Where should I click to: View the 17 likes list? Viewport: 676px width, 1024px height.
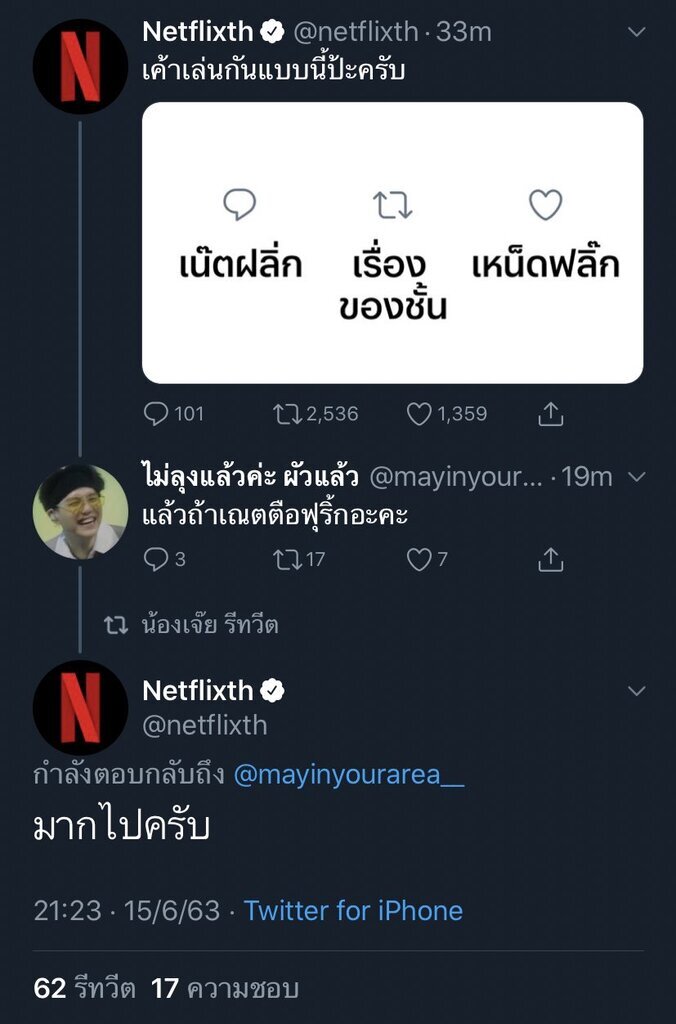click(225, 989)
